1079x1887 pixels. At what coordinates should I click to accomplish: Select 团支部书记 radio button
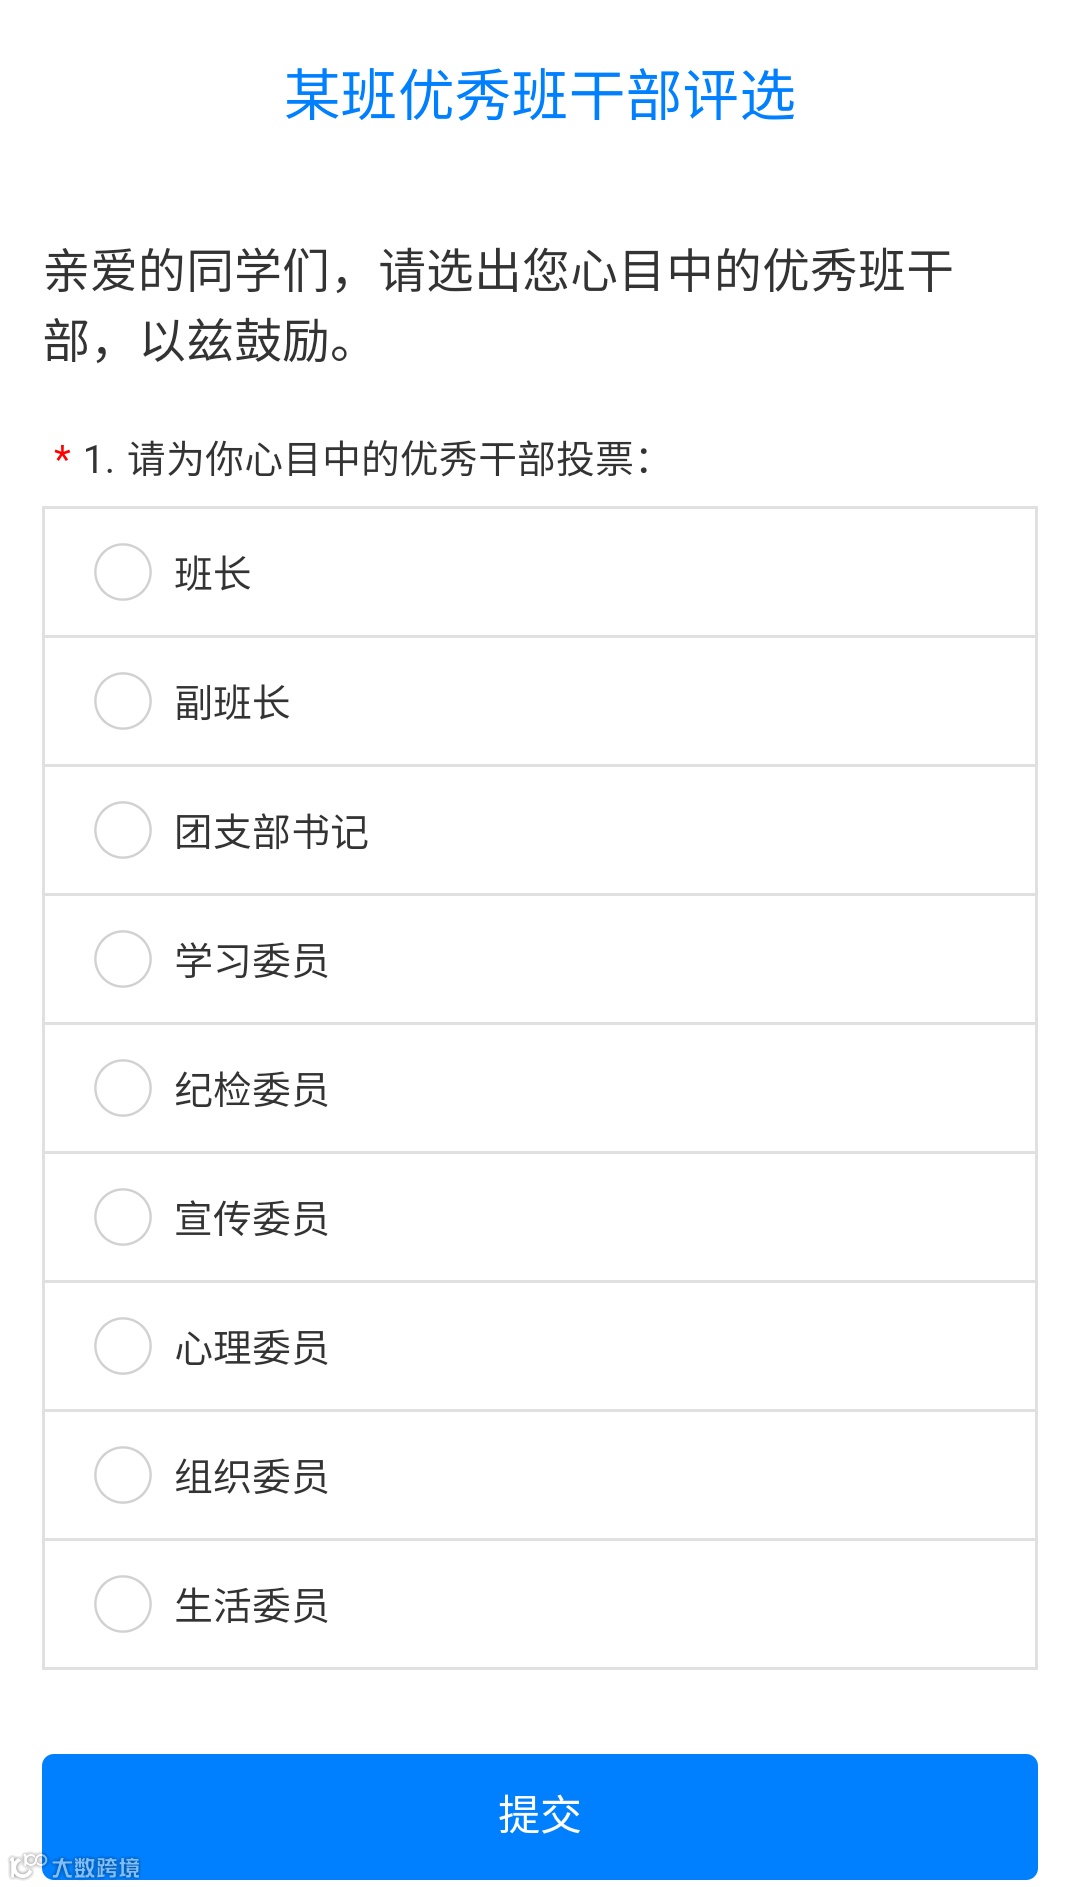coord(122,830)
